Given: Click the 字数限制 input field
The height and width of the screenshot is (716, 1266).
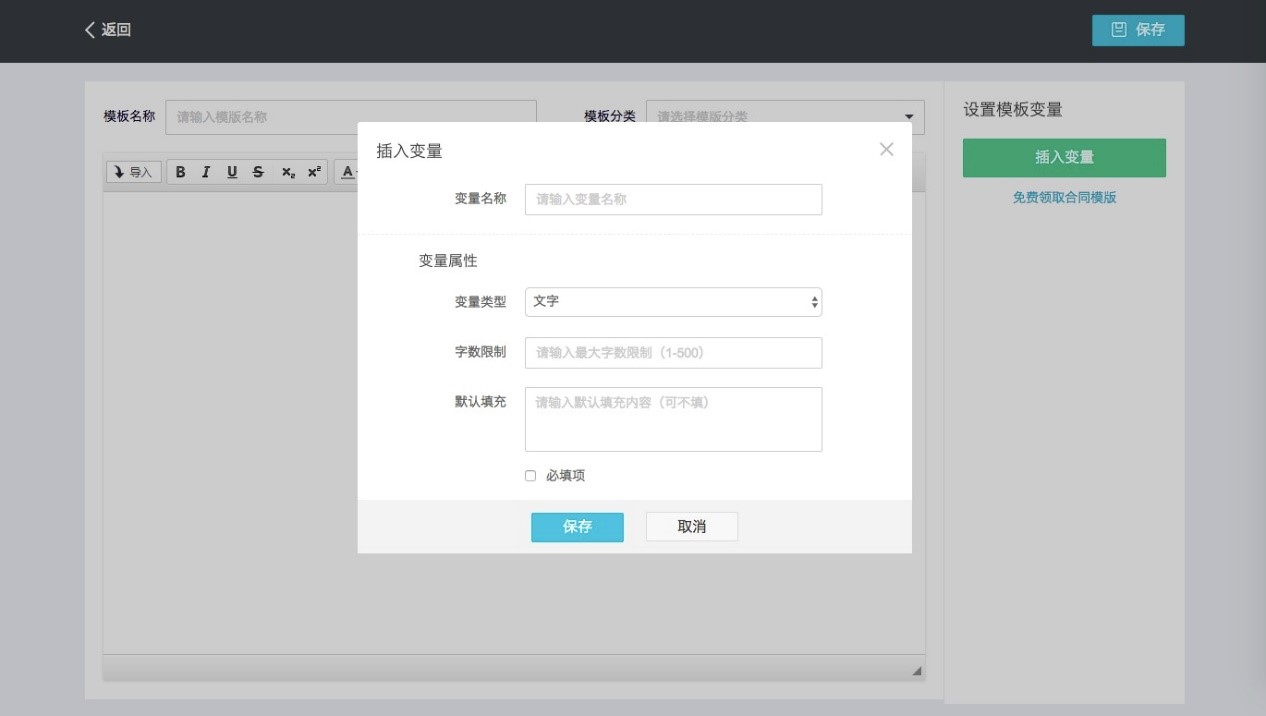Looking at the screenshot, I should 673,352.
